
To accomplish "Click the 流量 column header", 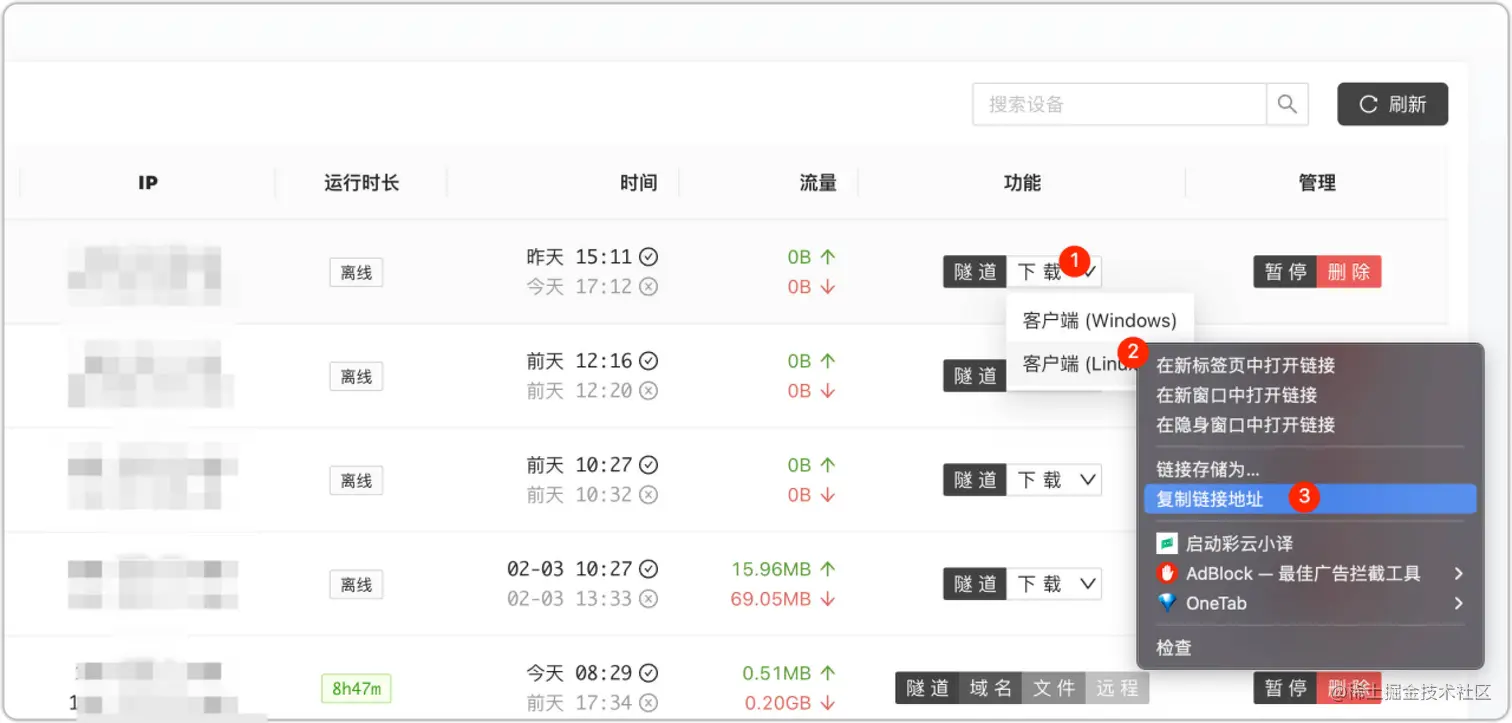I will tap(818, 183).
